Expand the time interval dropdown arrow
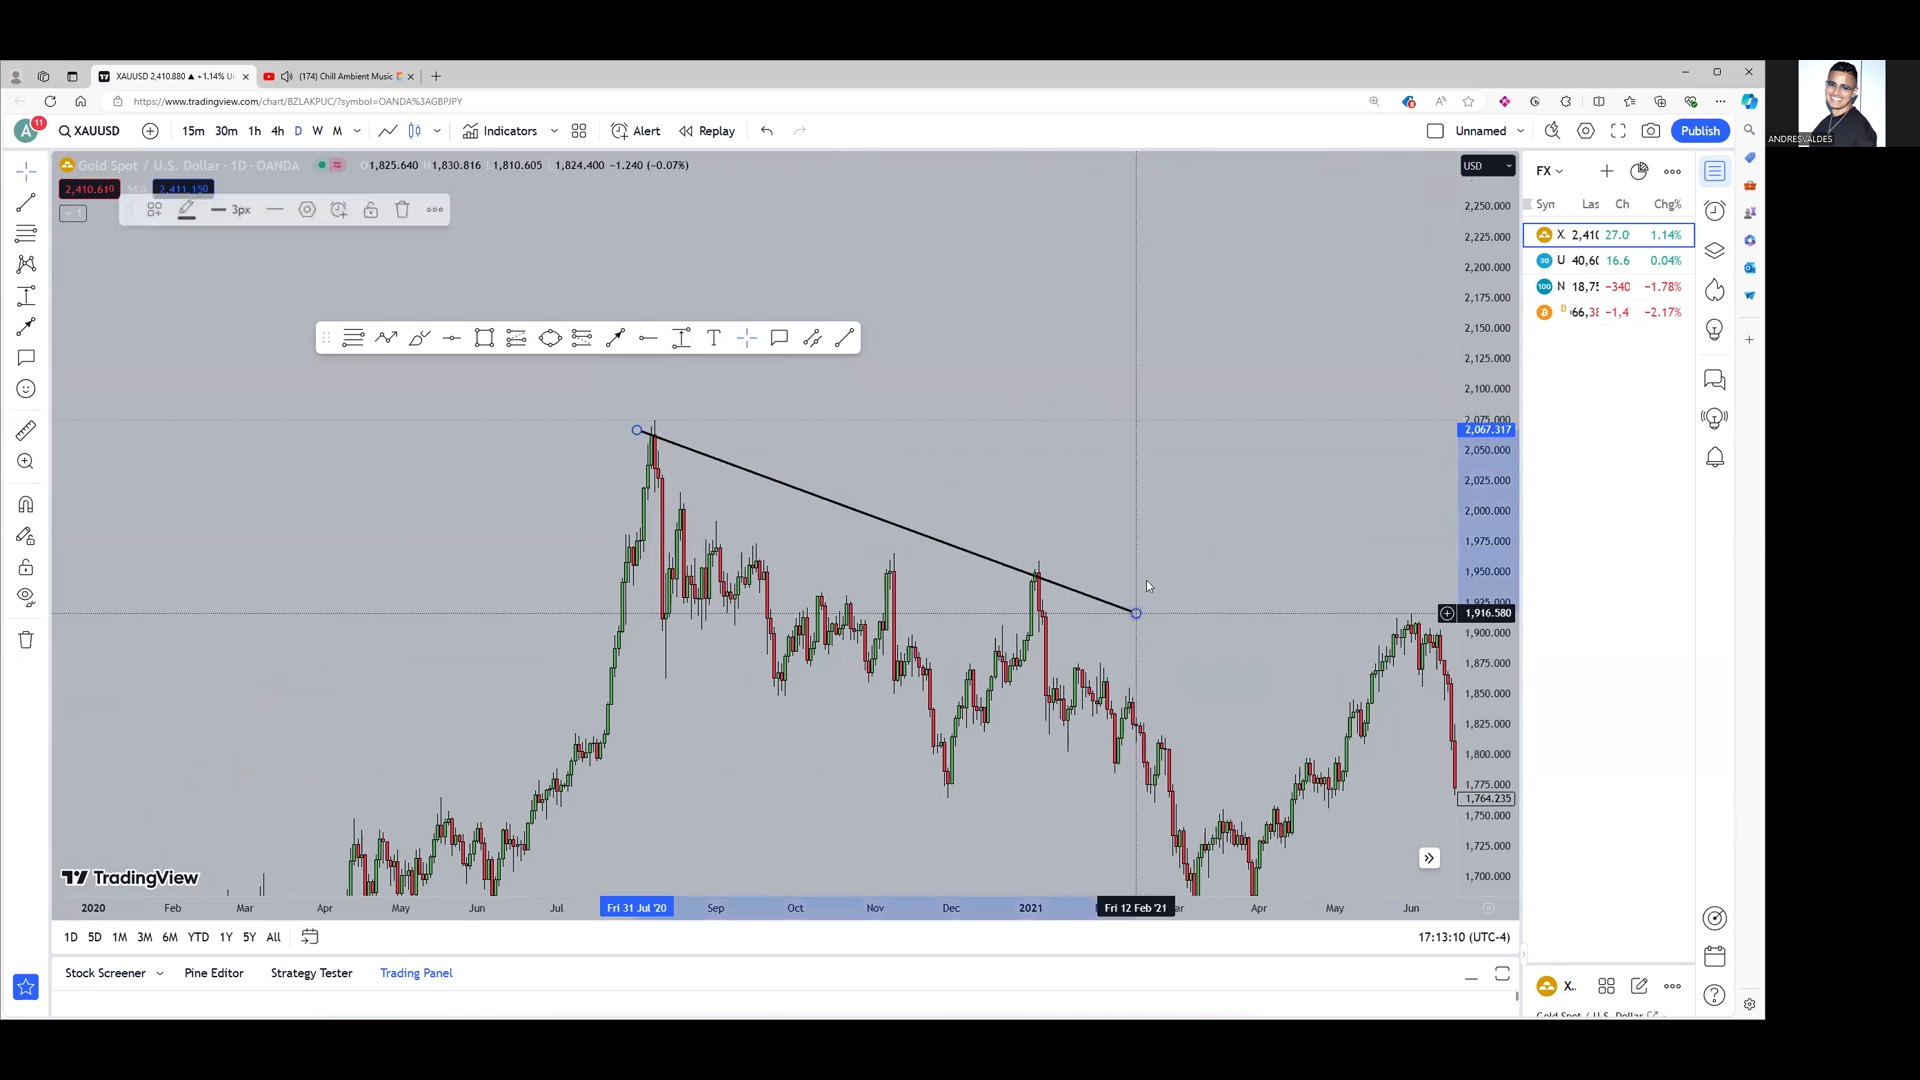 tap(357, 131)
